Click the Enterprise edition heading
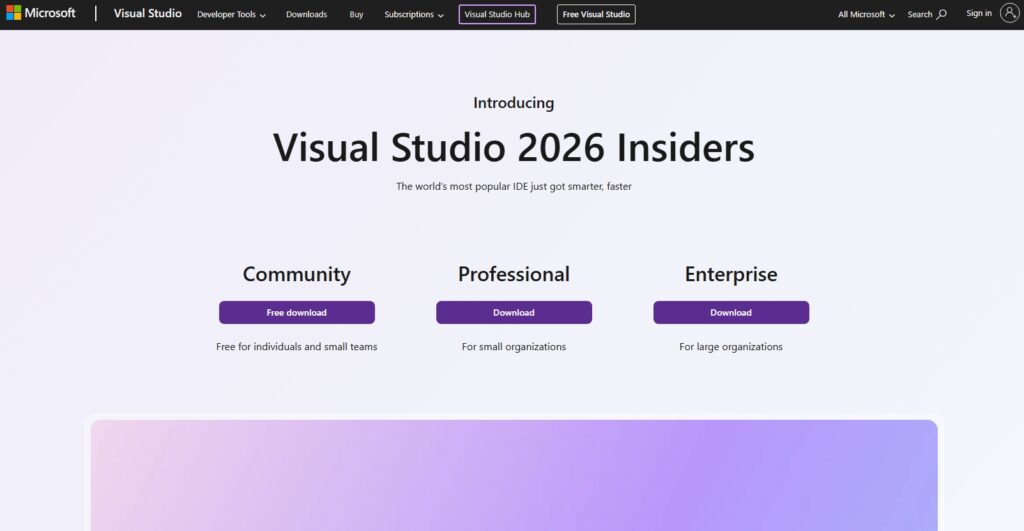The image size is (1024, 531). pyautogui.click(x=730, y=274)
